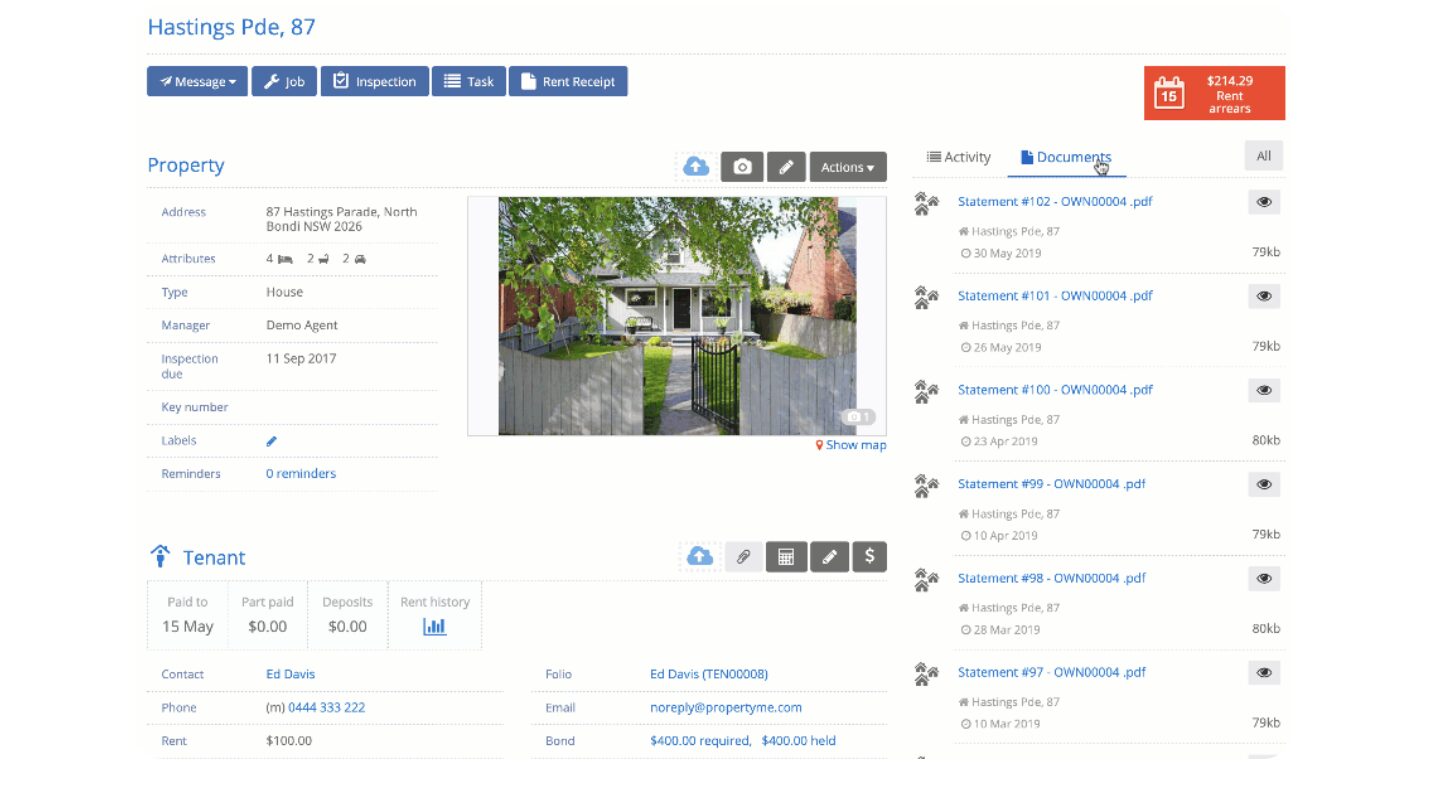Screen dimensions: 1440x788
Task: Open Statement #100 - OWN00004 .pdf
Action: point(1055,389)
